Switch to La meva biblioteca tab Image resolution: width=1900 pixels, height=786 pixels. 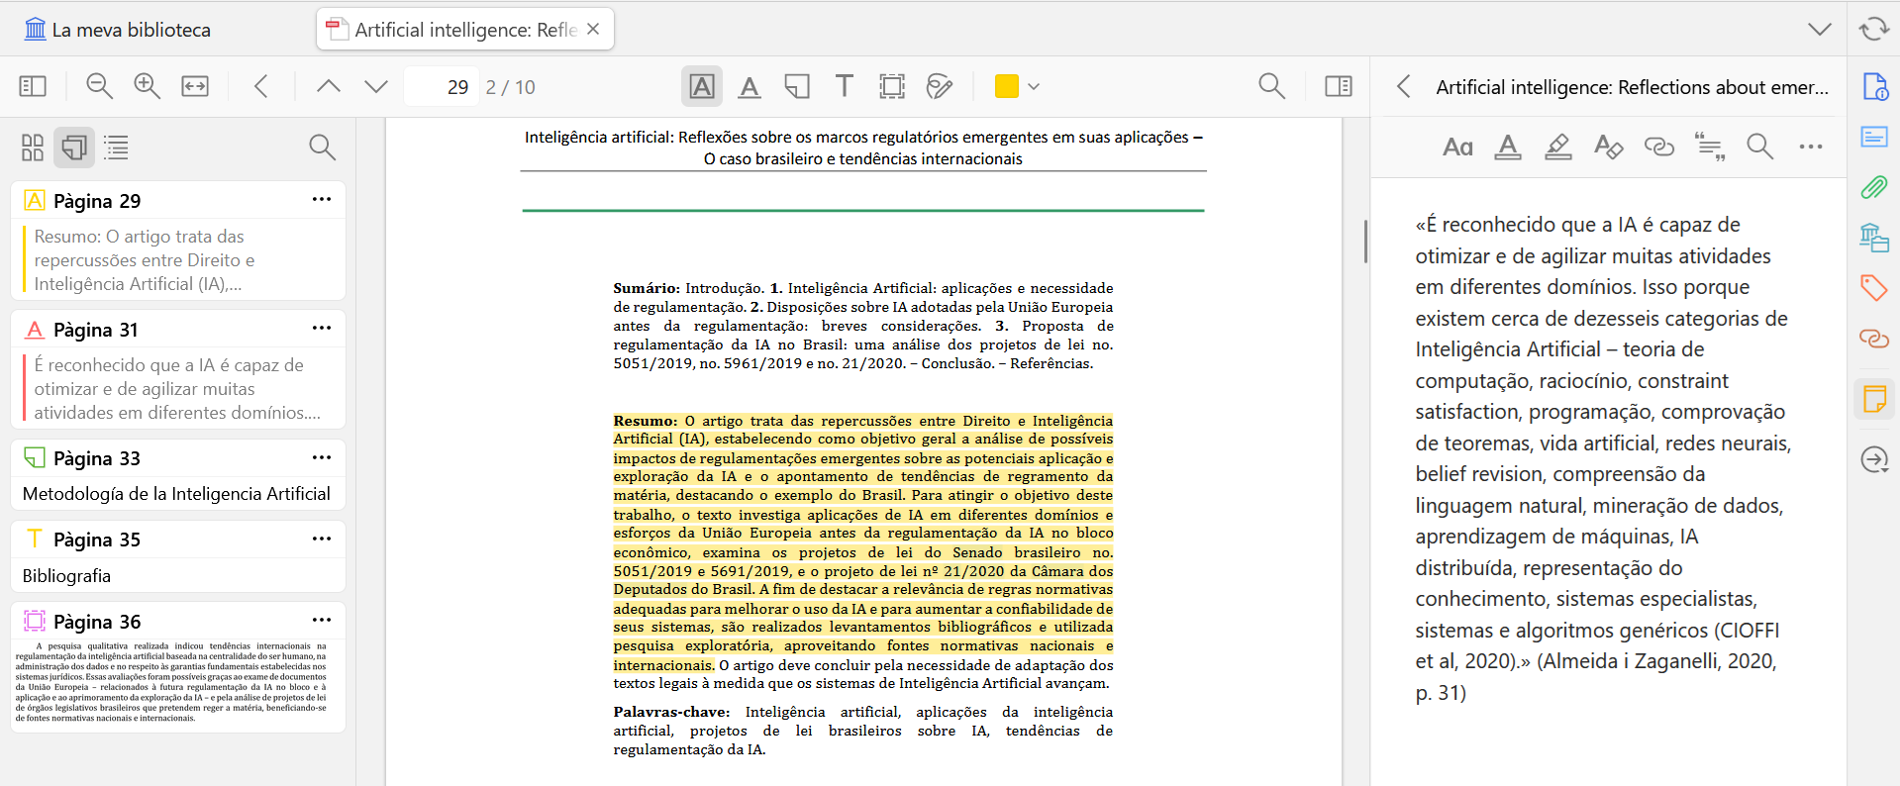(x=118, y=29)
